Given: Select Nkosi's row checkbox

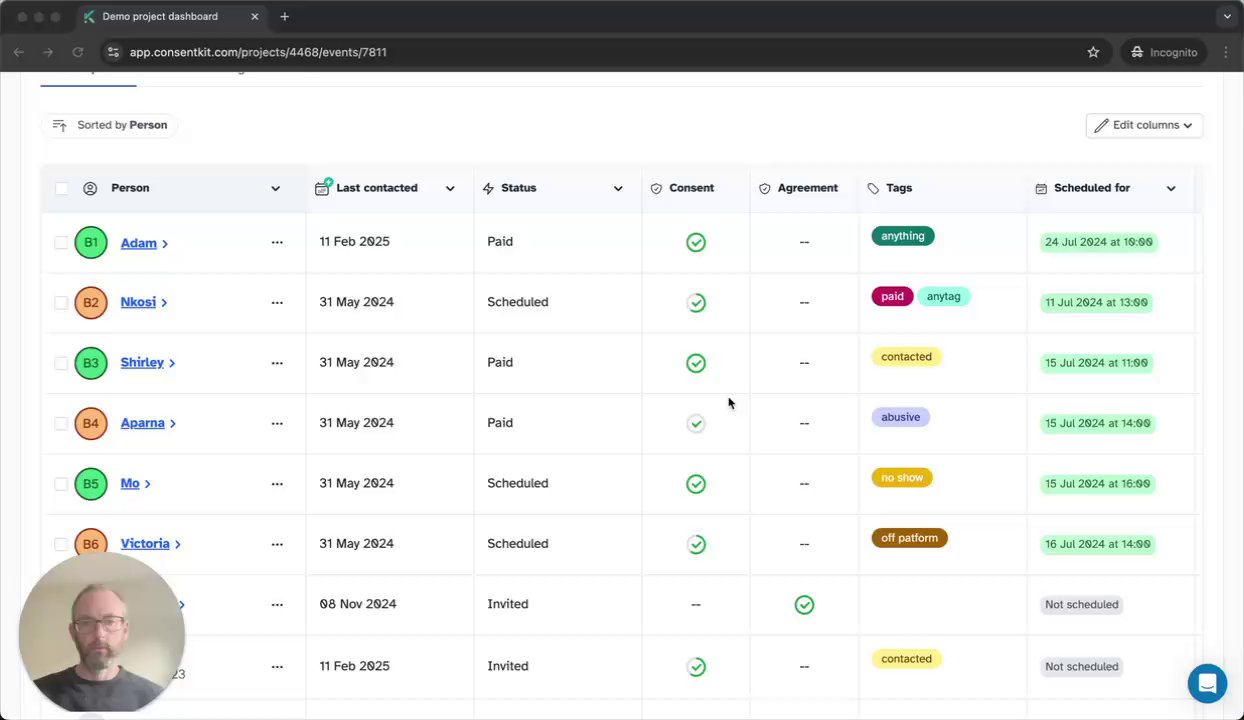Looking at the screenshot, I should (61, 302).
